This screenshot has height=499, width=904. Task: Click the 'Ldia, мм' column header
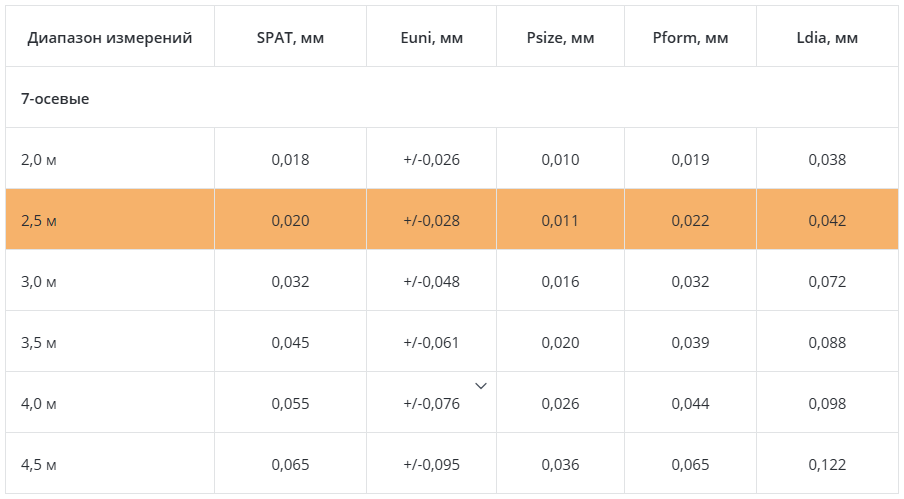point(827,38)
